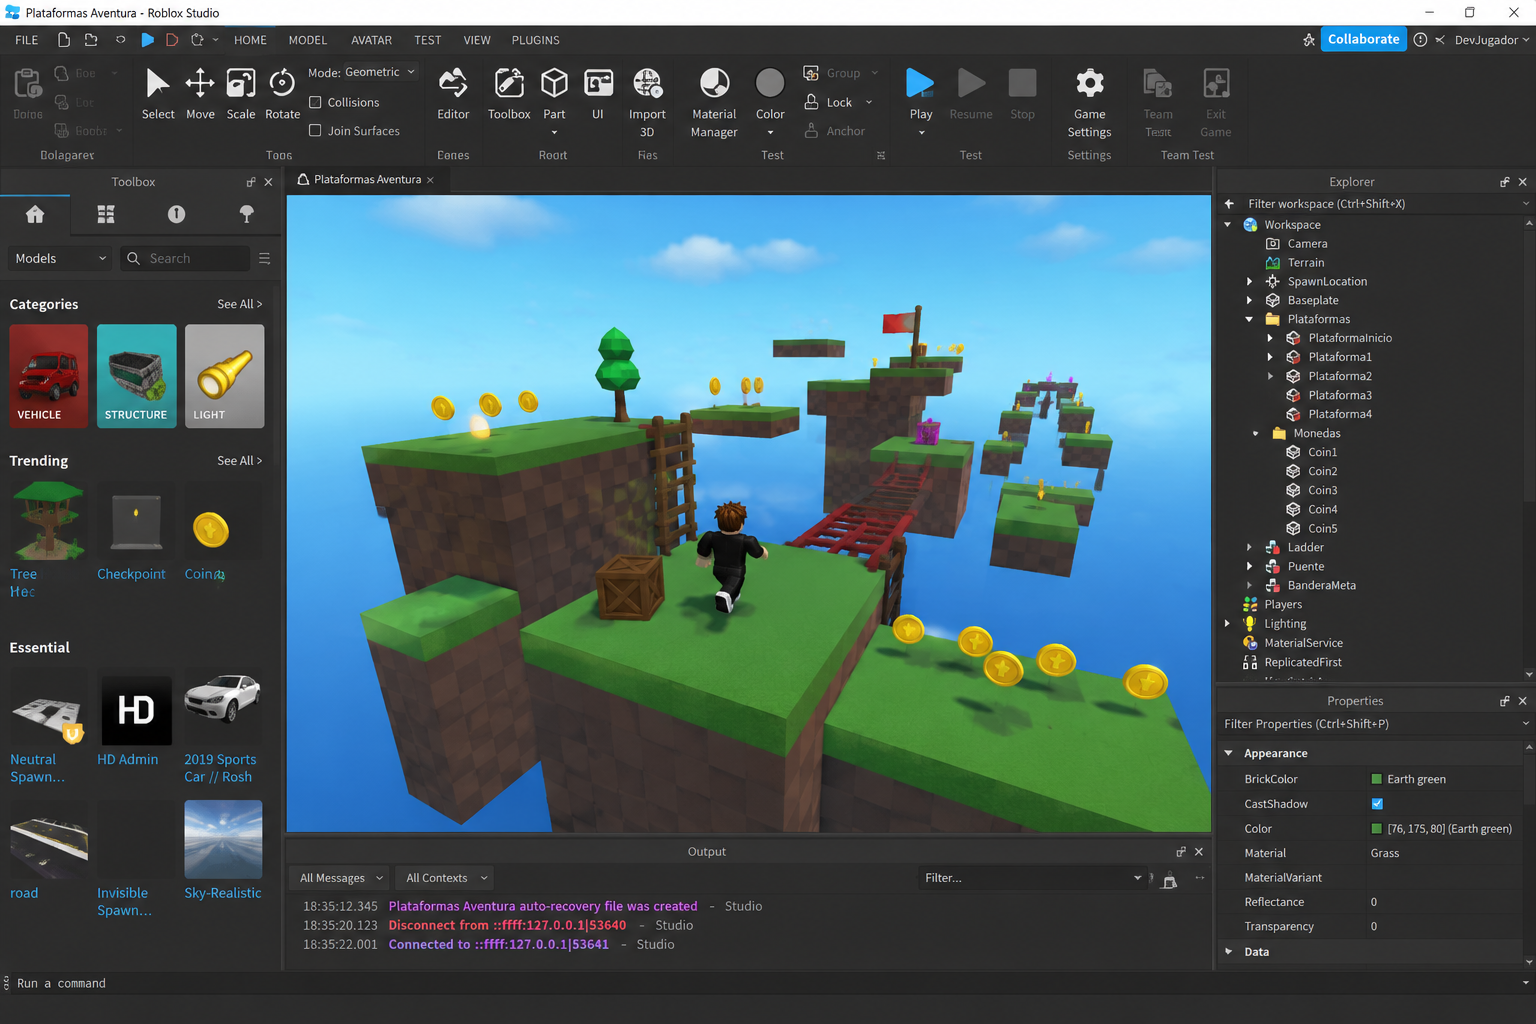The width and height of the screenshot is (1536, 1024).
Task: Switch to the TEST ribbon tab
Action: (428, 40)
